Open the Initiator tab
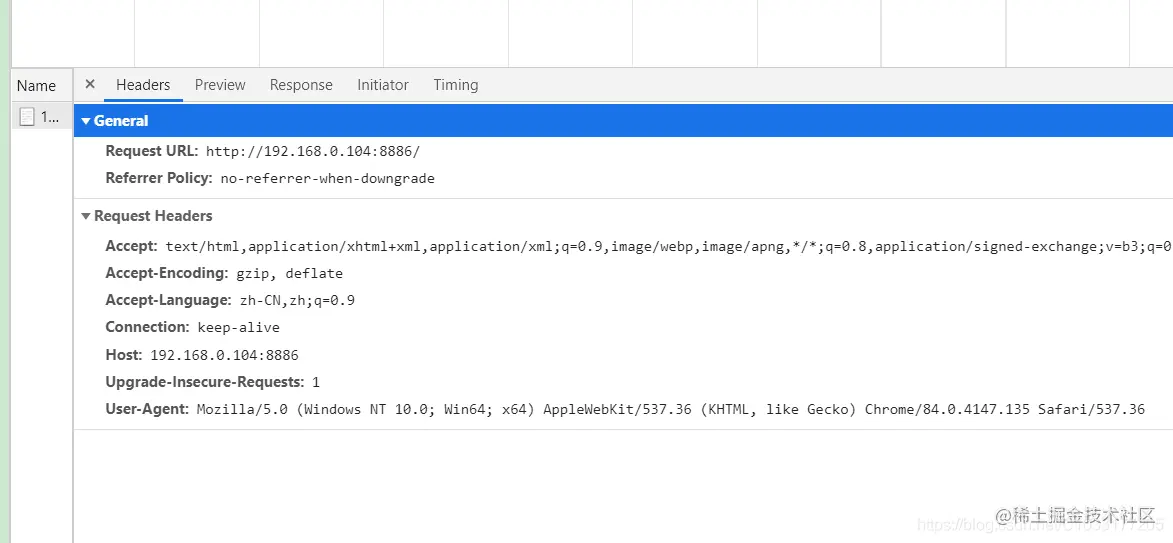Screen dimensions: 1173x543 click(383, 85)
